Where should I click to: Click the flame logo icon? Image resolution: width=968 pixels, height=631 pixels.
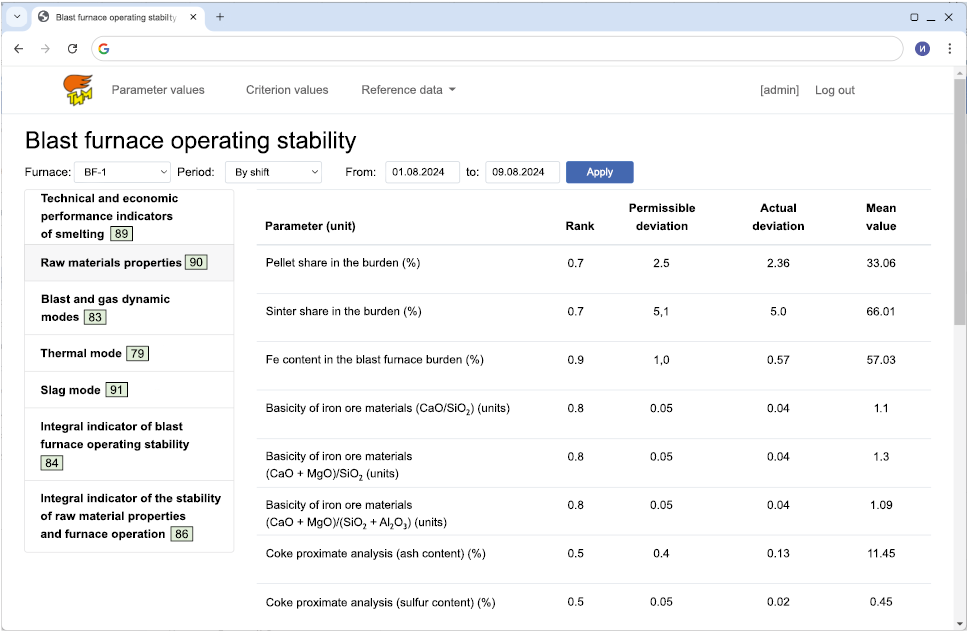tap(78, 89)
